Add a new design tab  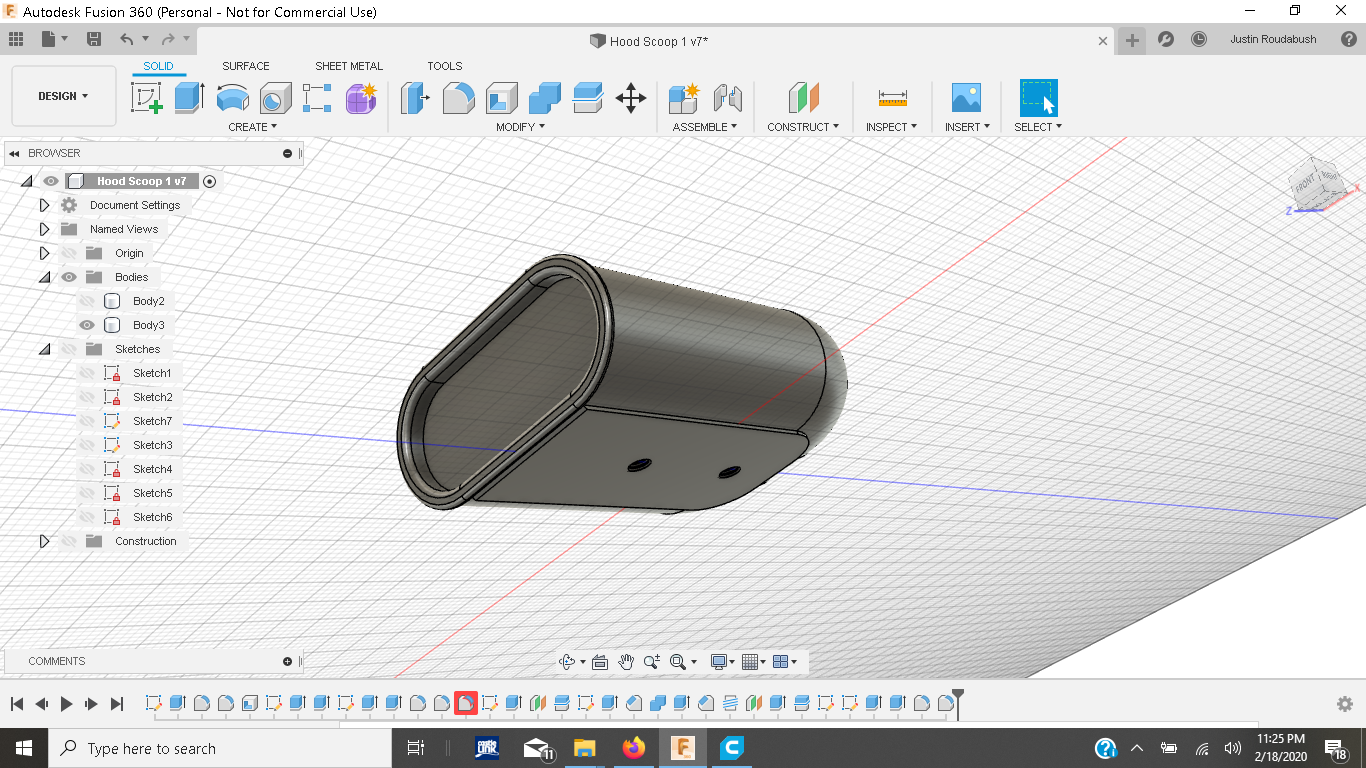[1132, 40]
